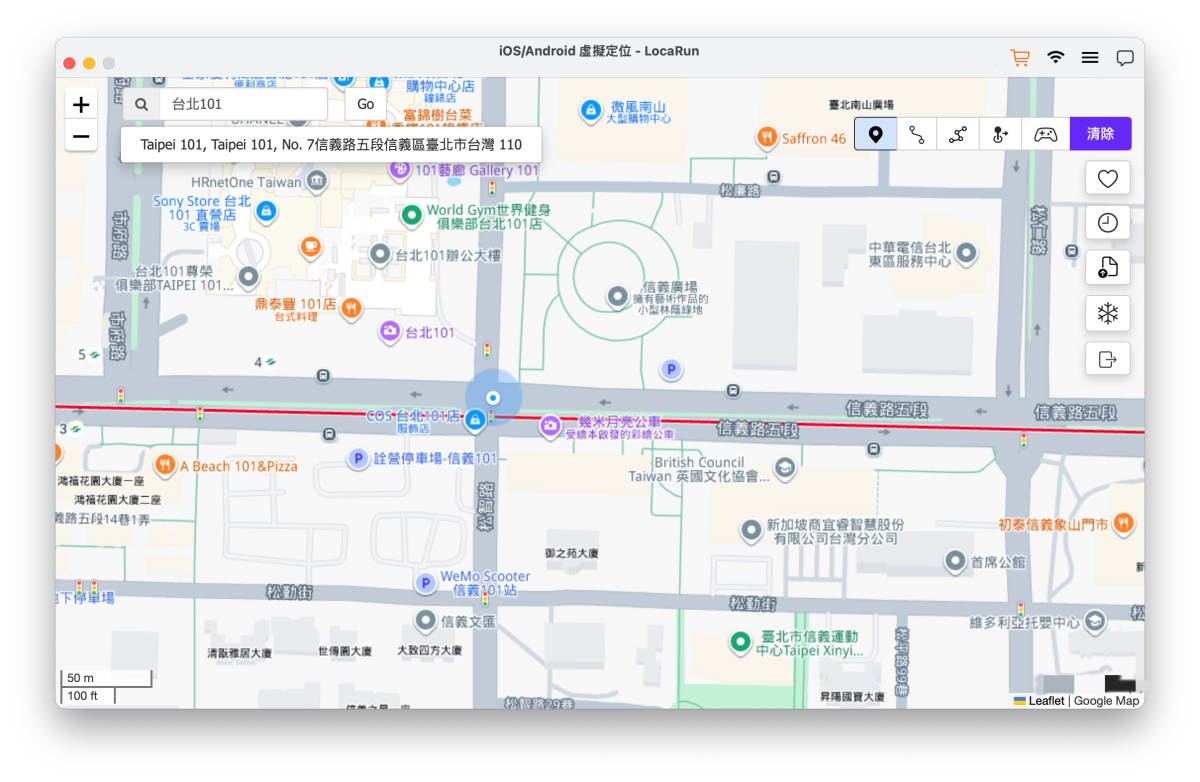
Task: Click the 鼎泰豐 101店 restaurant marker
Action: click(351, 308)
